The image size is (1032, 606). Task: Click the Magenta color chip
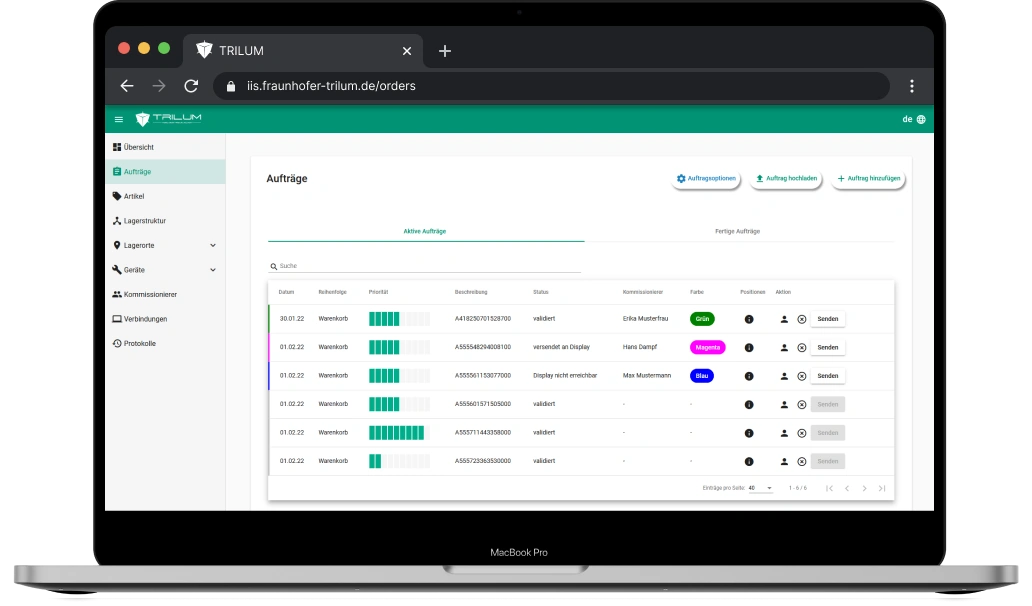(x=707, y=348)
